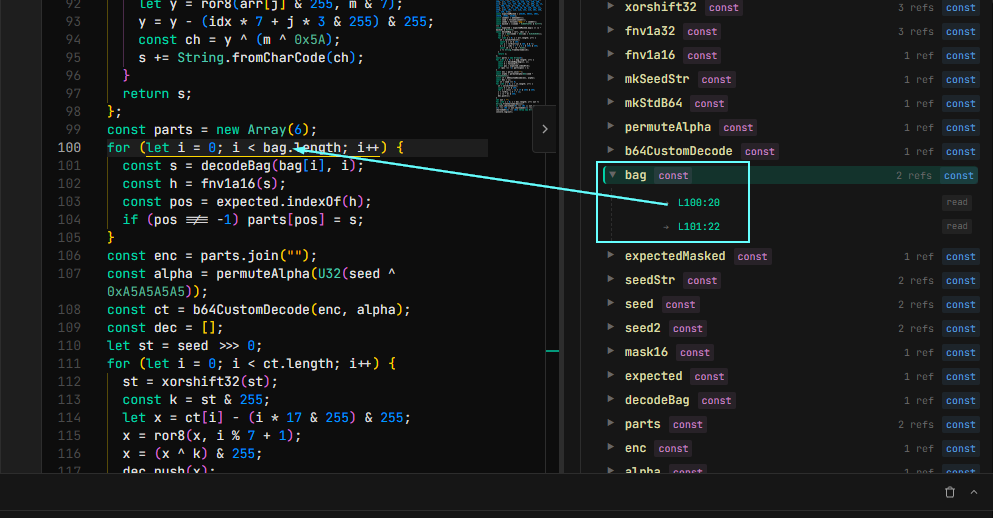Click the right-side const tag on expected row

(x=961, y=377)
